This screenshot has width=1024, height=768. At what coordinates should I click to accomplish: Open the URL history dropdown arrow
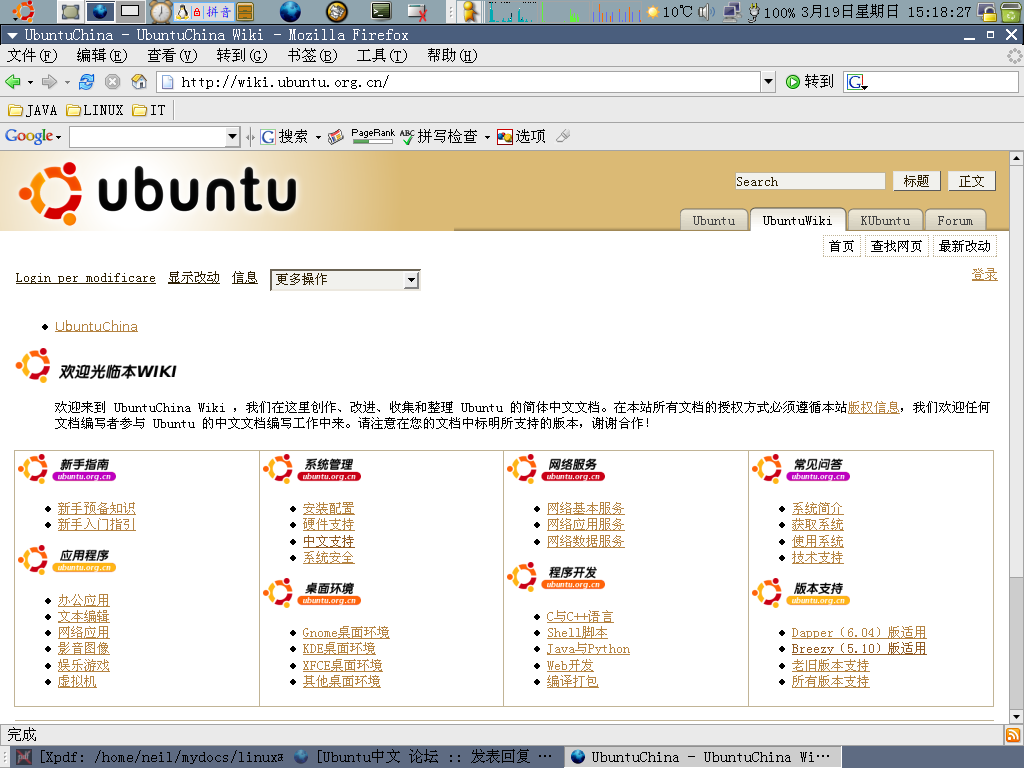click(769, 82)
